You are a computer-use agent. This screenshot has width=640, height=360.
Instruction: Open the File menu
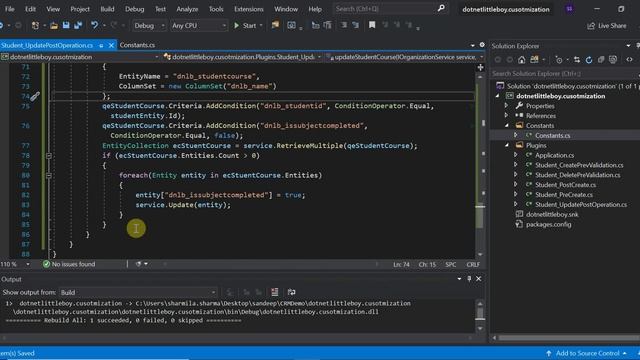[9, 9]
